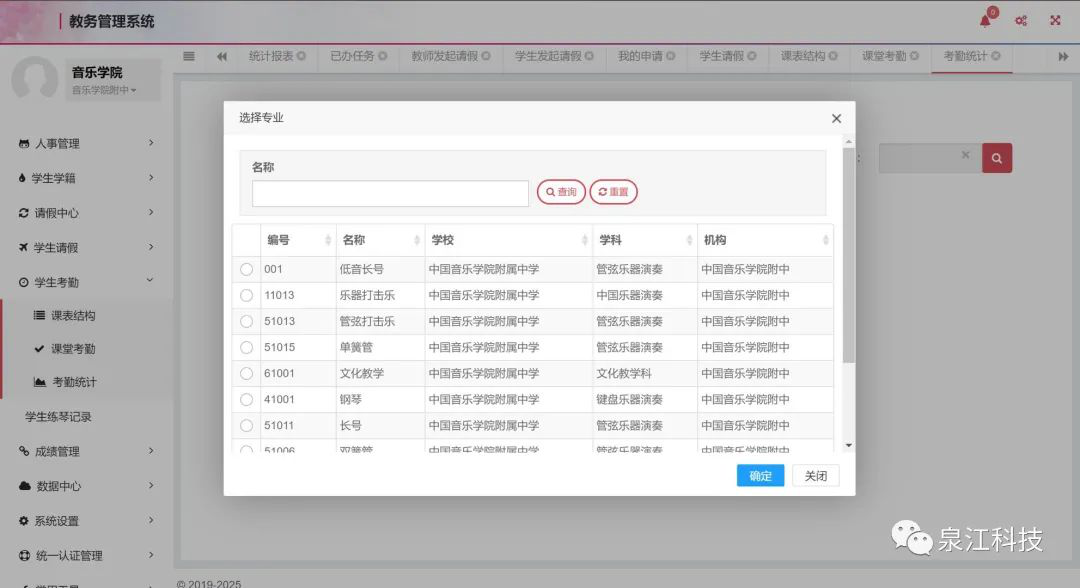Select the radio button for 低音长号

[x=246, y=268]
